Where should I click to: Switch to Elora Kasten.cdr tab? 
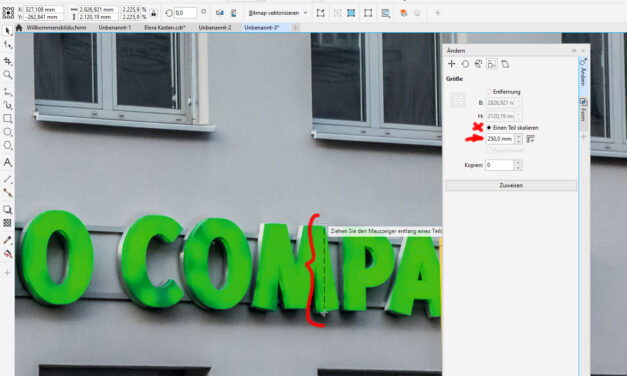tap(165, 28)
